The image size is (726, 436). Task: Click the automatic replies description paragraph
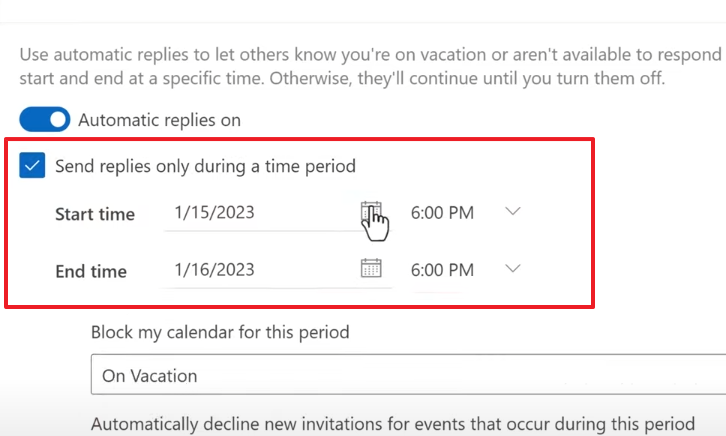click(370, 66)
